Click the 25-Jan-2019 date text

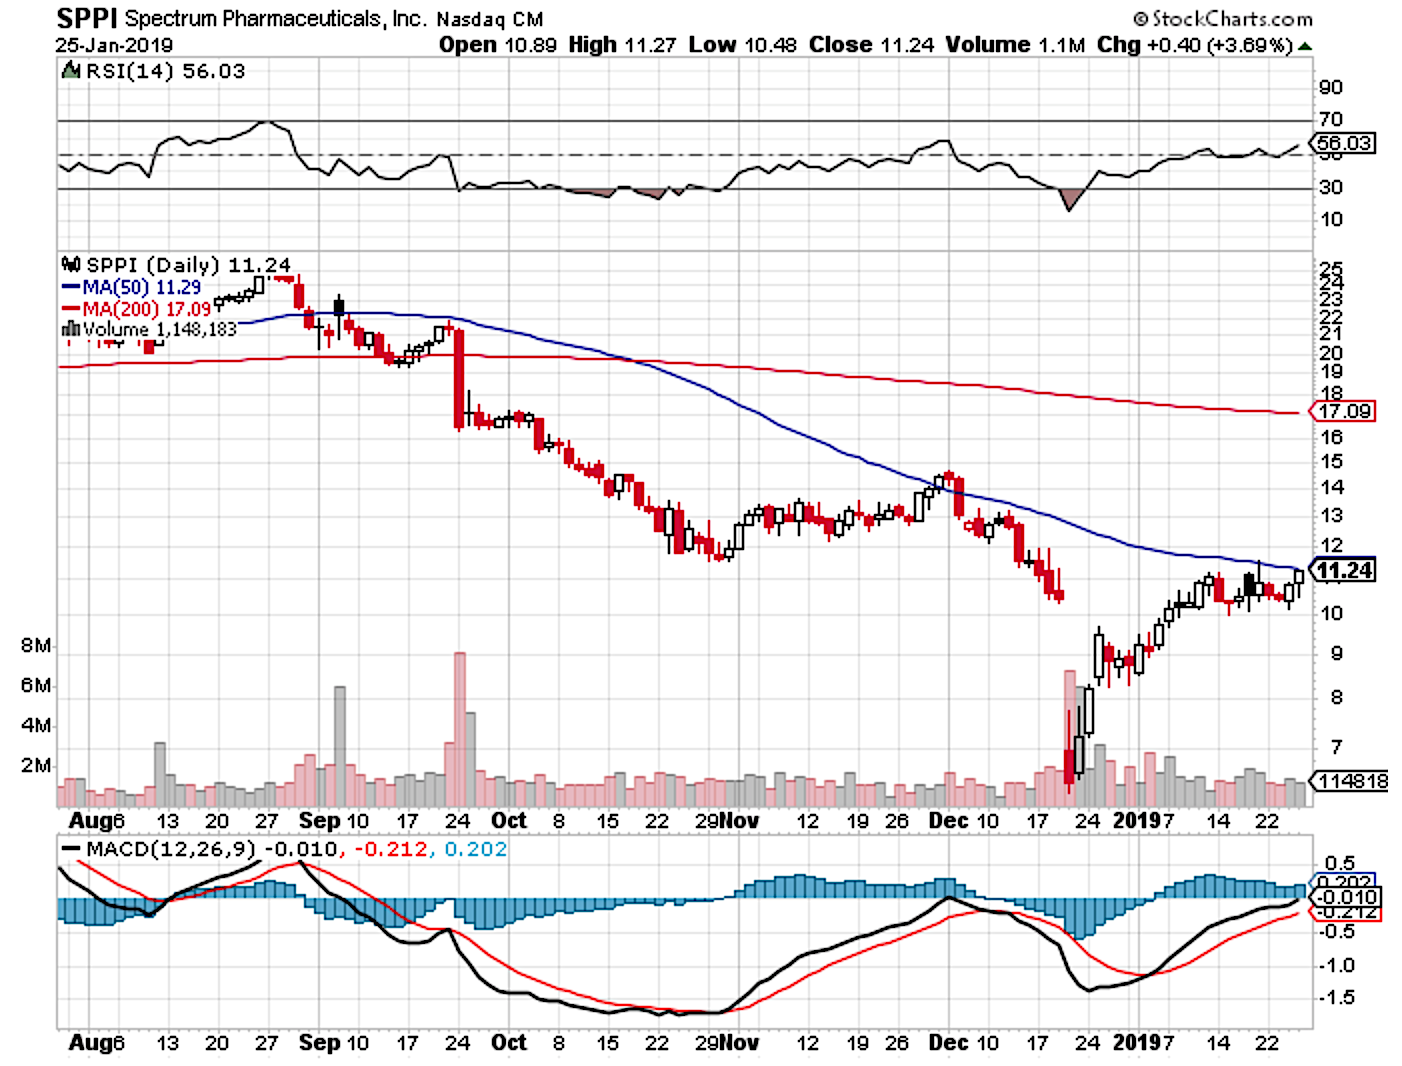[114, 46]
